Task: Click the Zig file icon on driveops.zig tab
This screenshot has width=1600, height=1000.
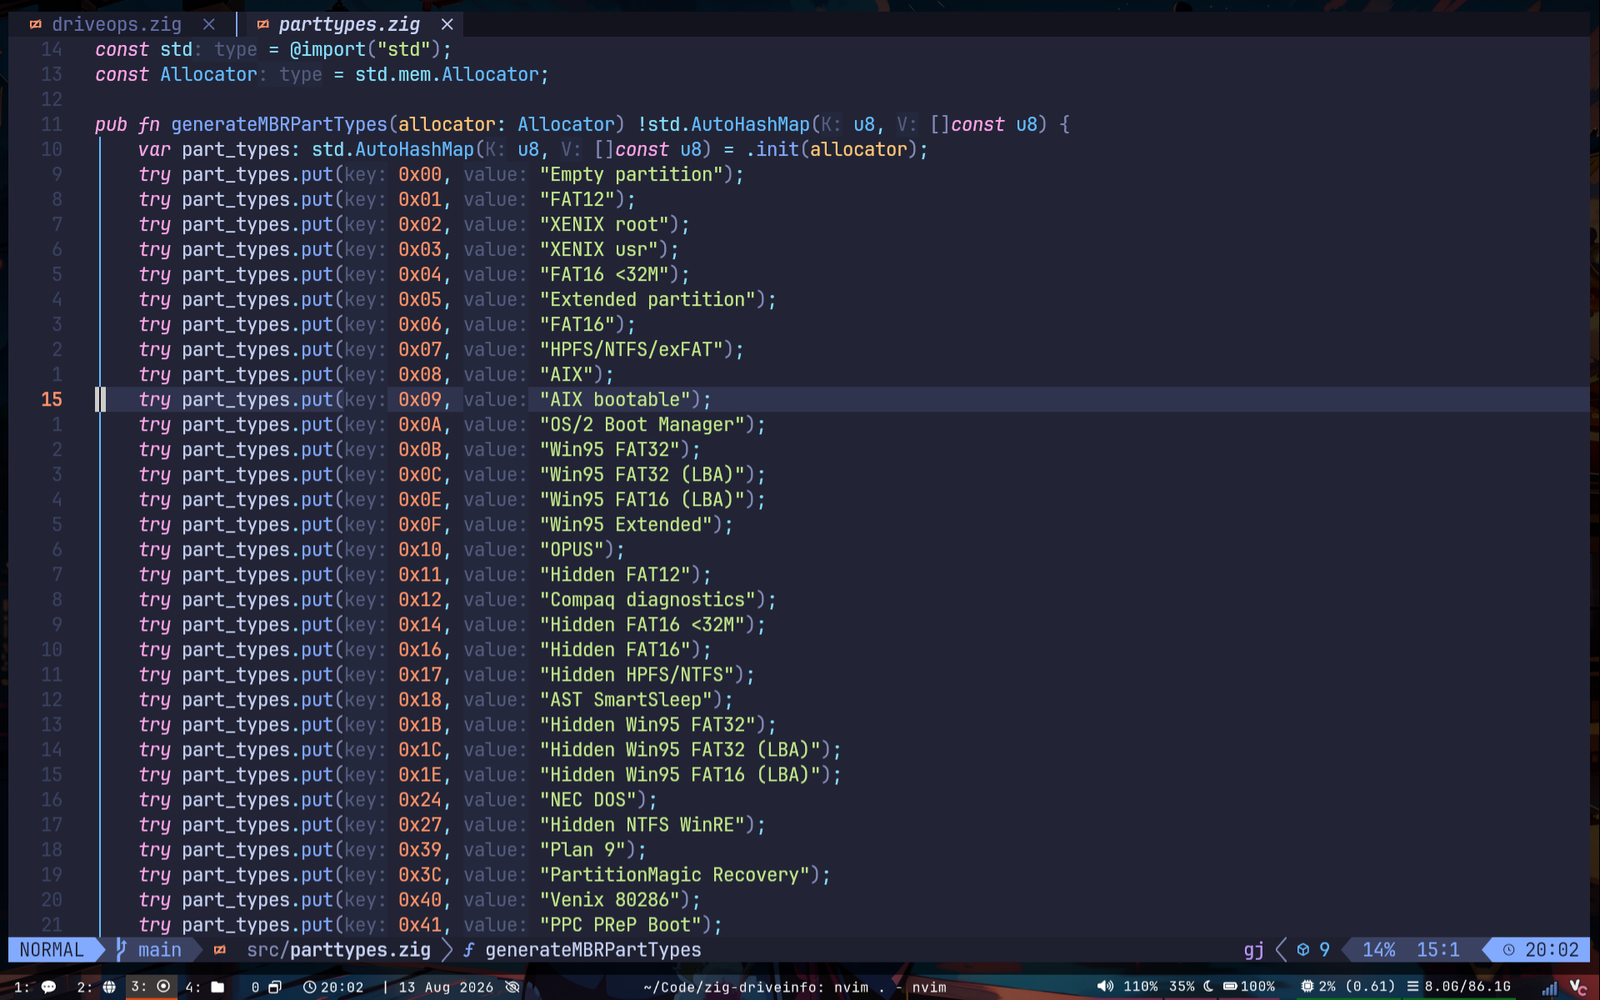Action: click(x=36, y=24)
